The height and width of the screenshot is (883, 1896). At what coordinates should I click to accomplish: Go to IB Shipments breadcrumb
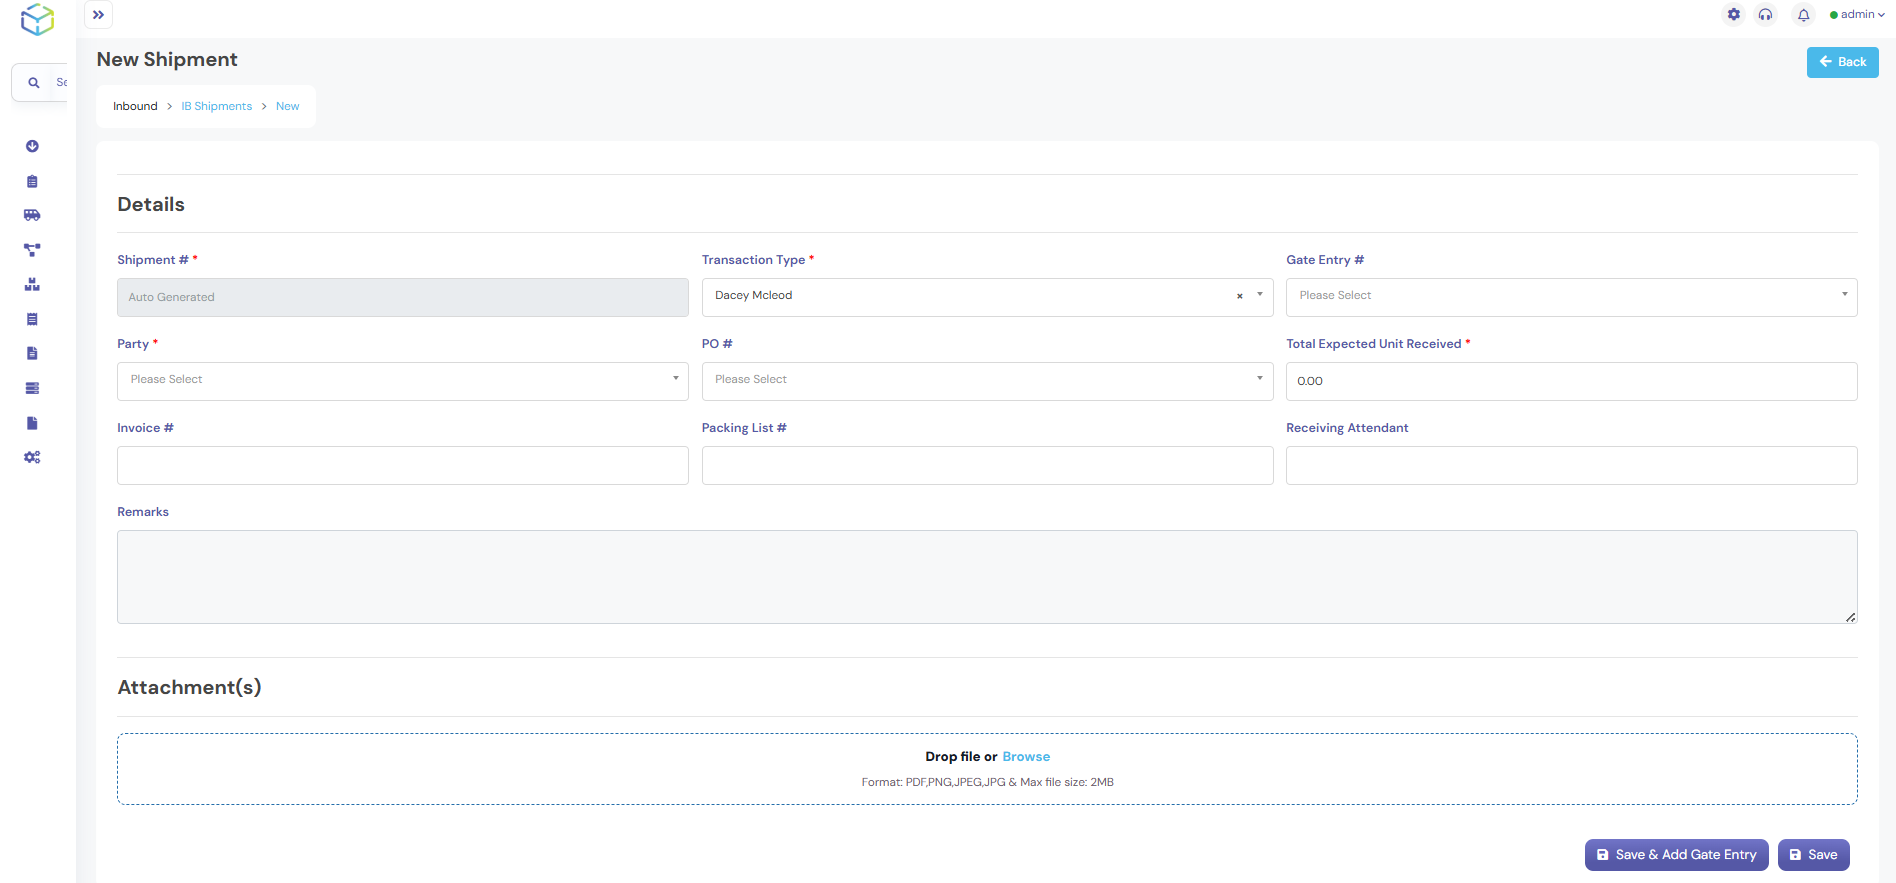point(216,106)
